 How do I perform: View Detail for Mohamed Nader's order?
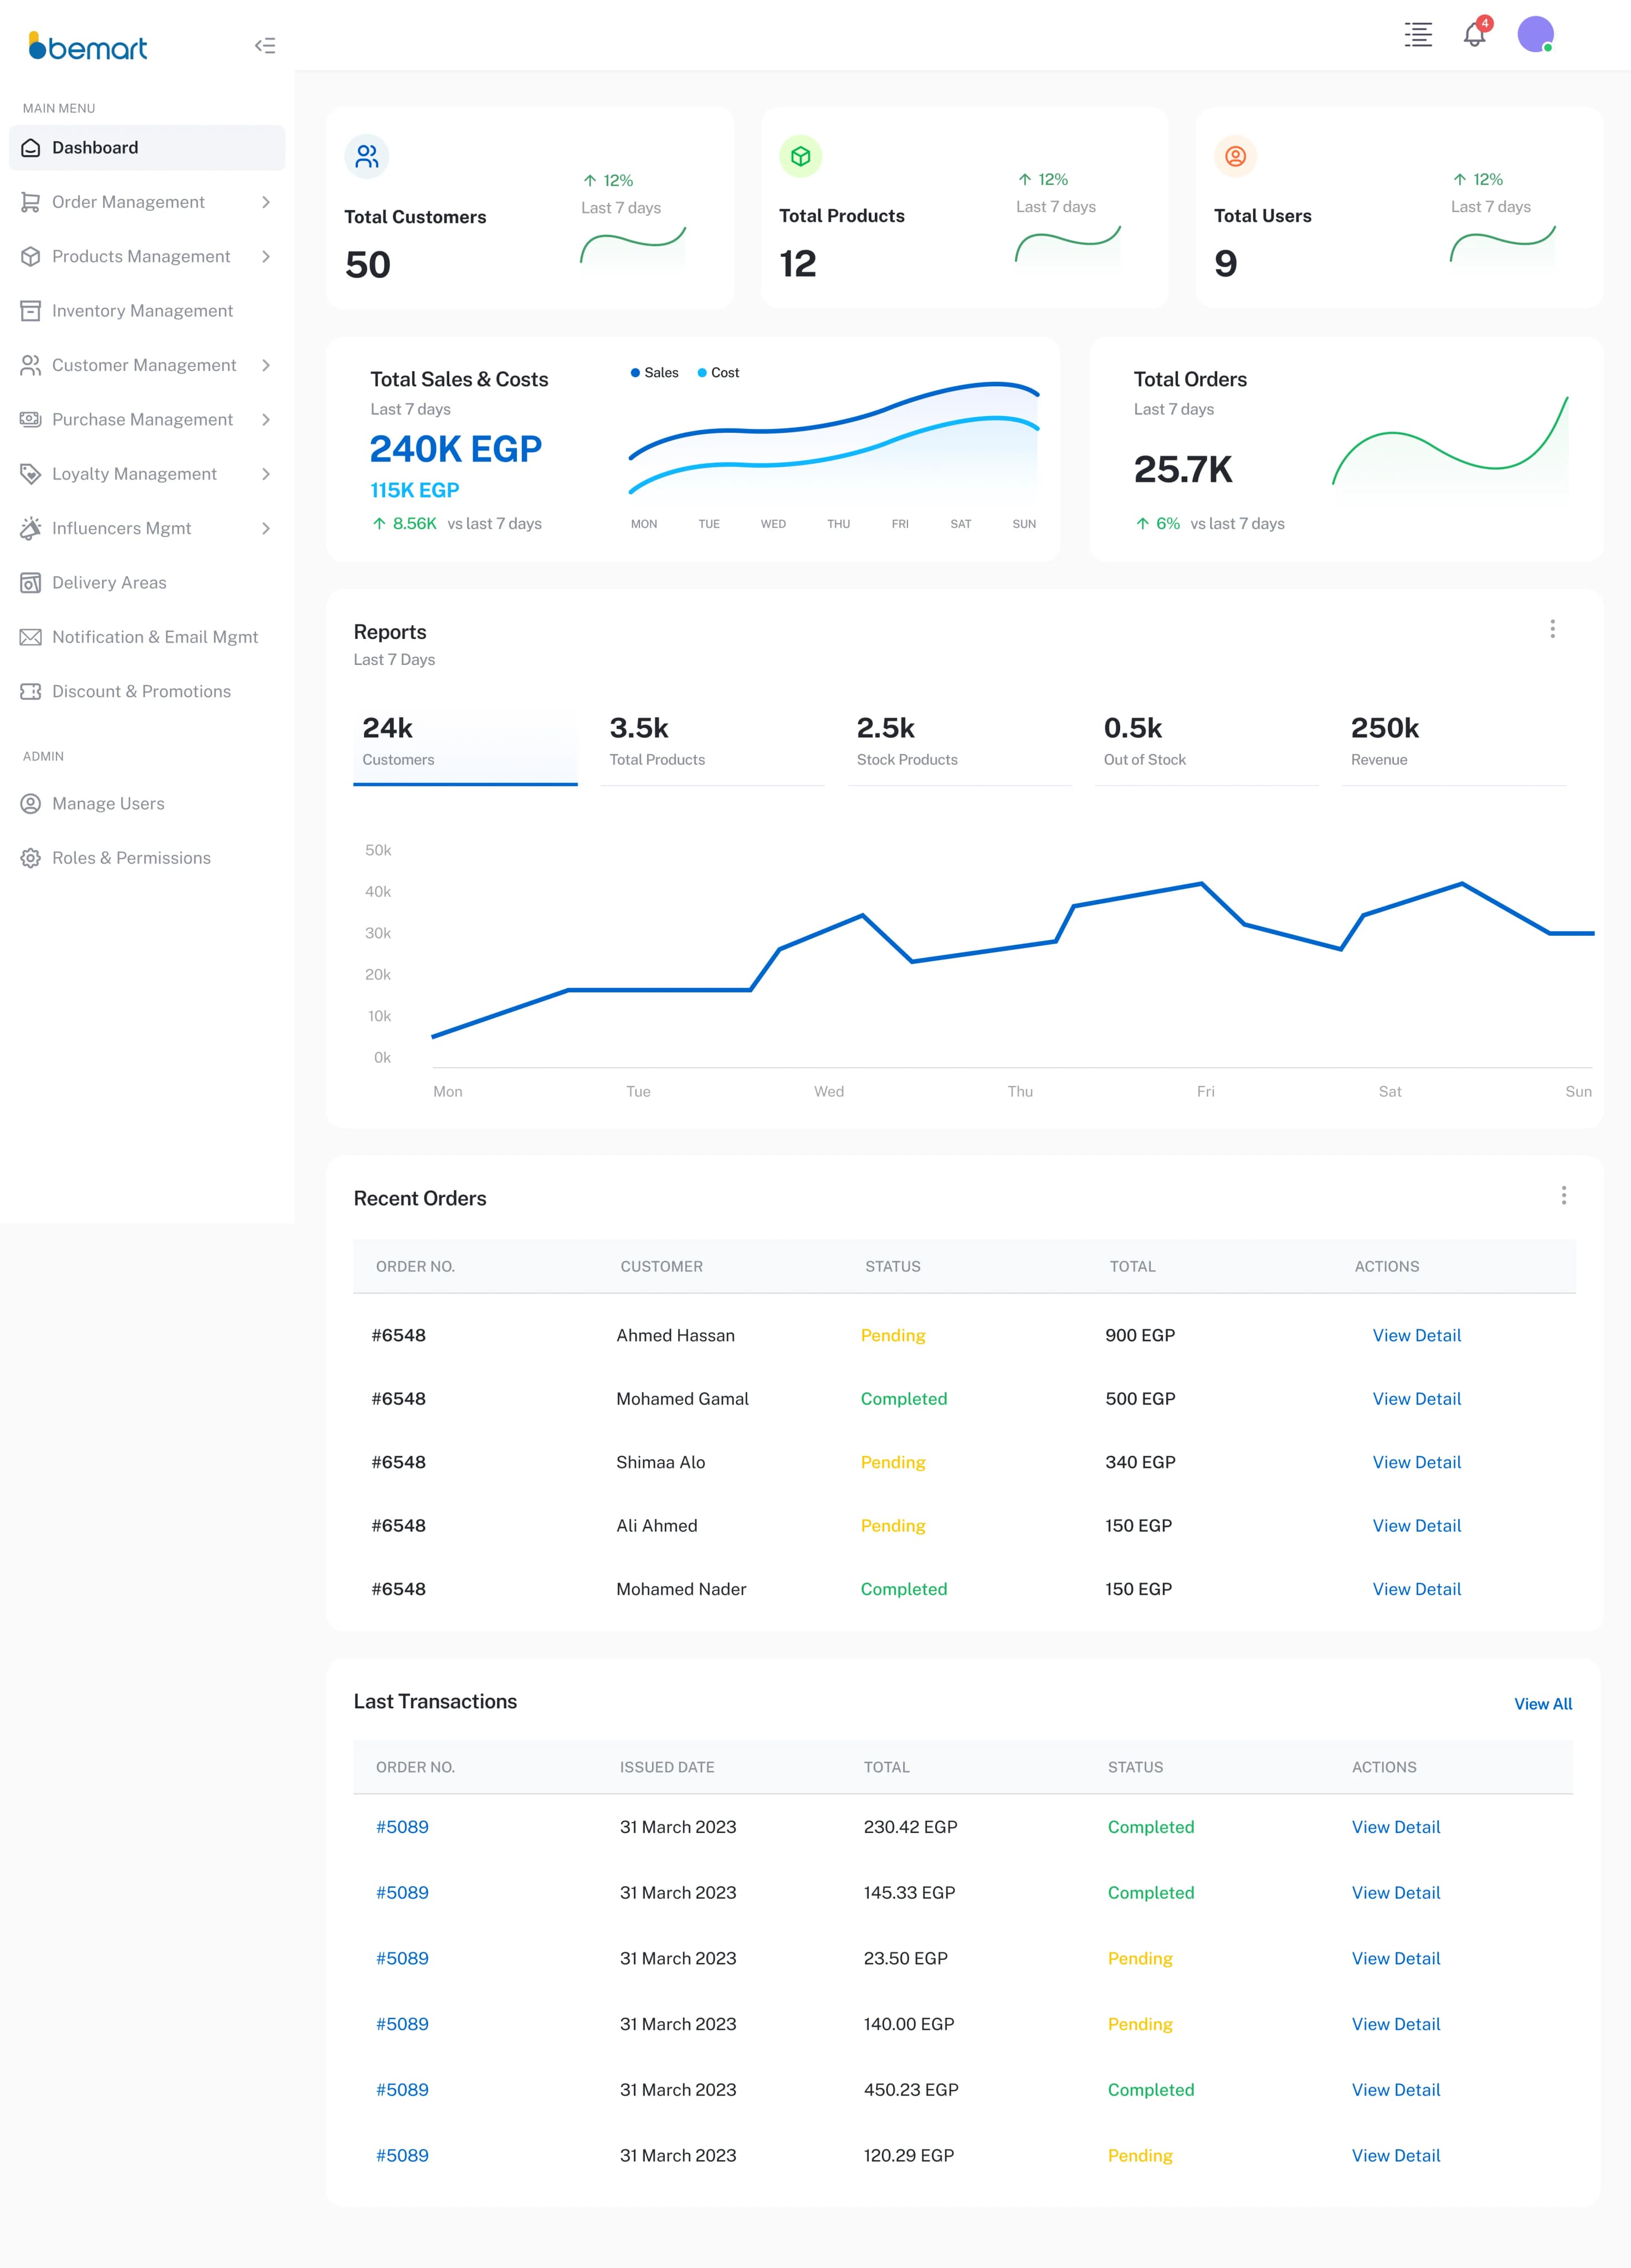tap(1416, 1589)
